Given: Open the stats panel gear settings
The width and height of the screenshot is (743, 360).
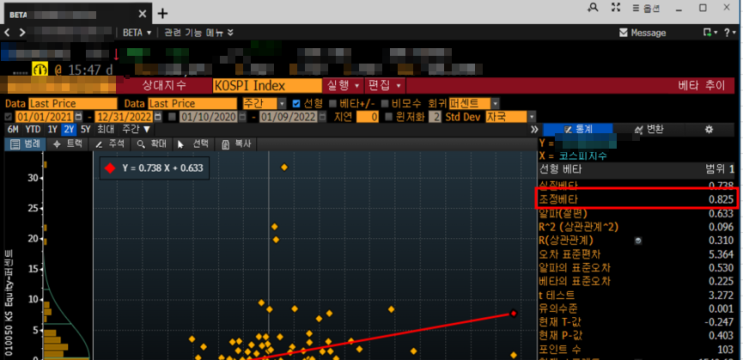Looking at the screenshot, I should point(709,129).
